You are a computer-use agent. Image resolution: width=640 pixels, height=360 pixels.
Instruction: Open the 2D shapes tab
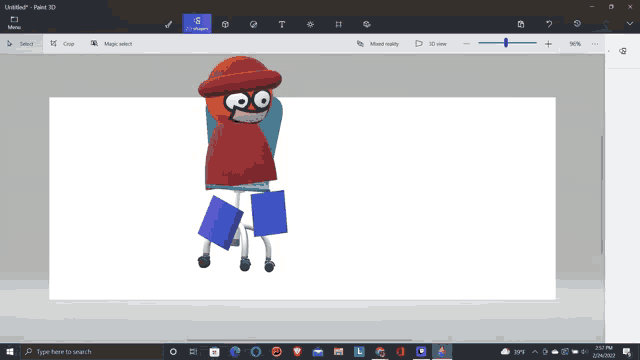(197, 23)
